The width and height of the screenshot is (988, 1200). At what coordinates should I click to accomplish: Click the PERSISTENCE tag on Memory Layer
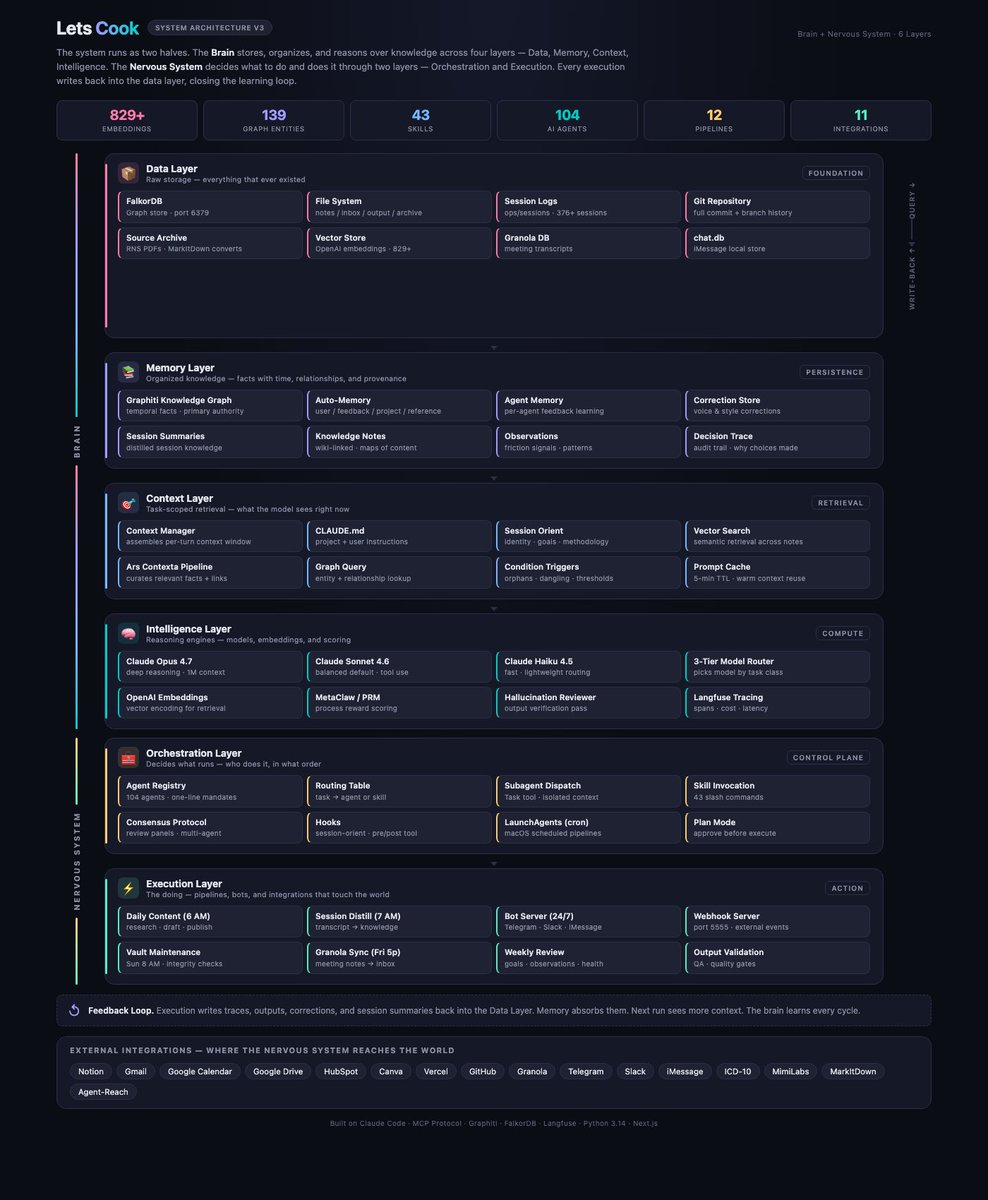pyautogui.click(x=834, y=372)
